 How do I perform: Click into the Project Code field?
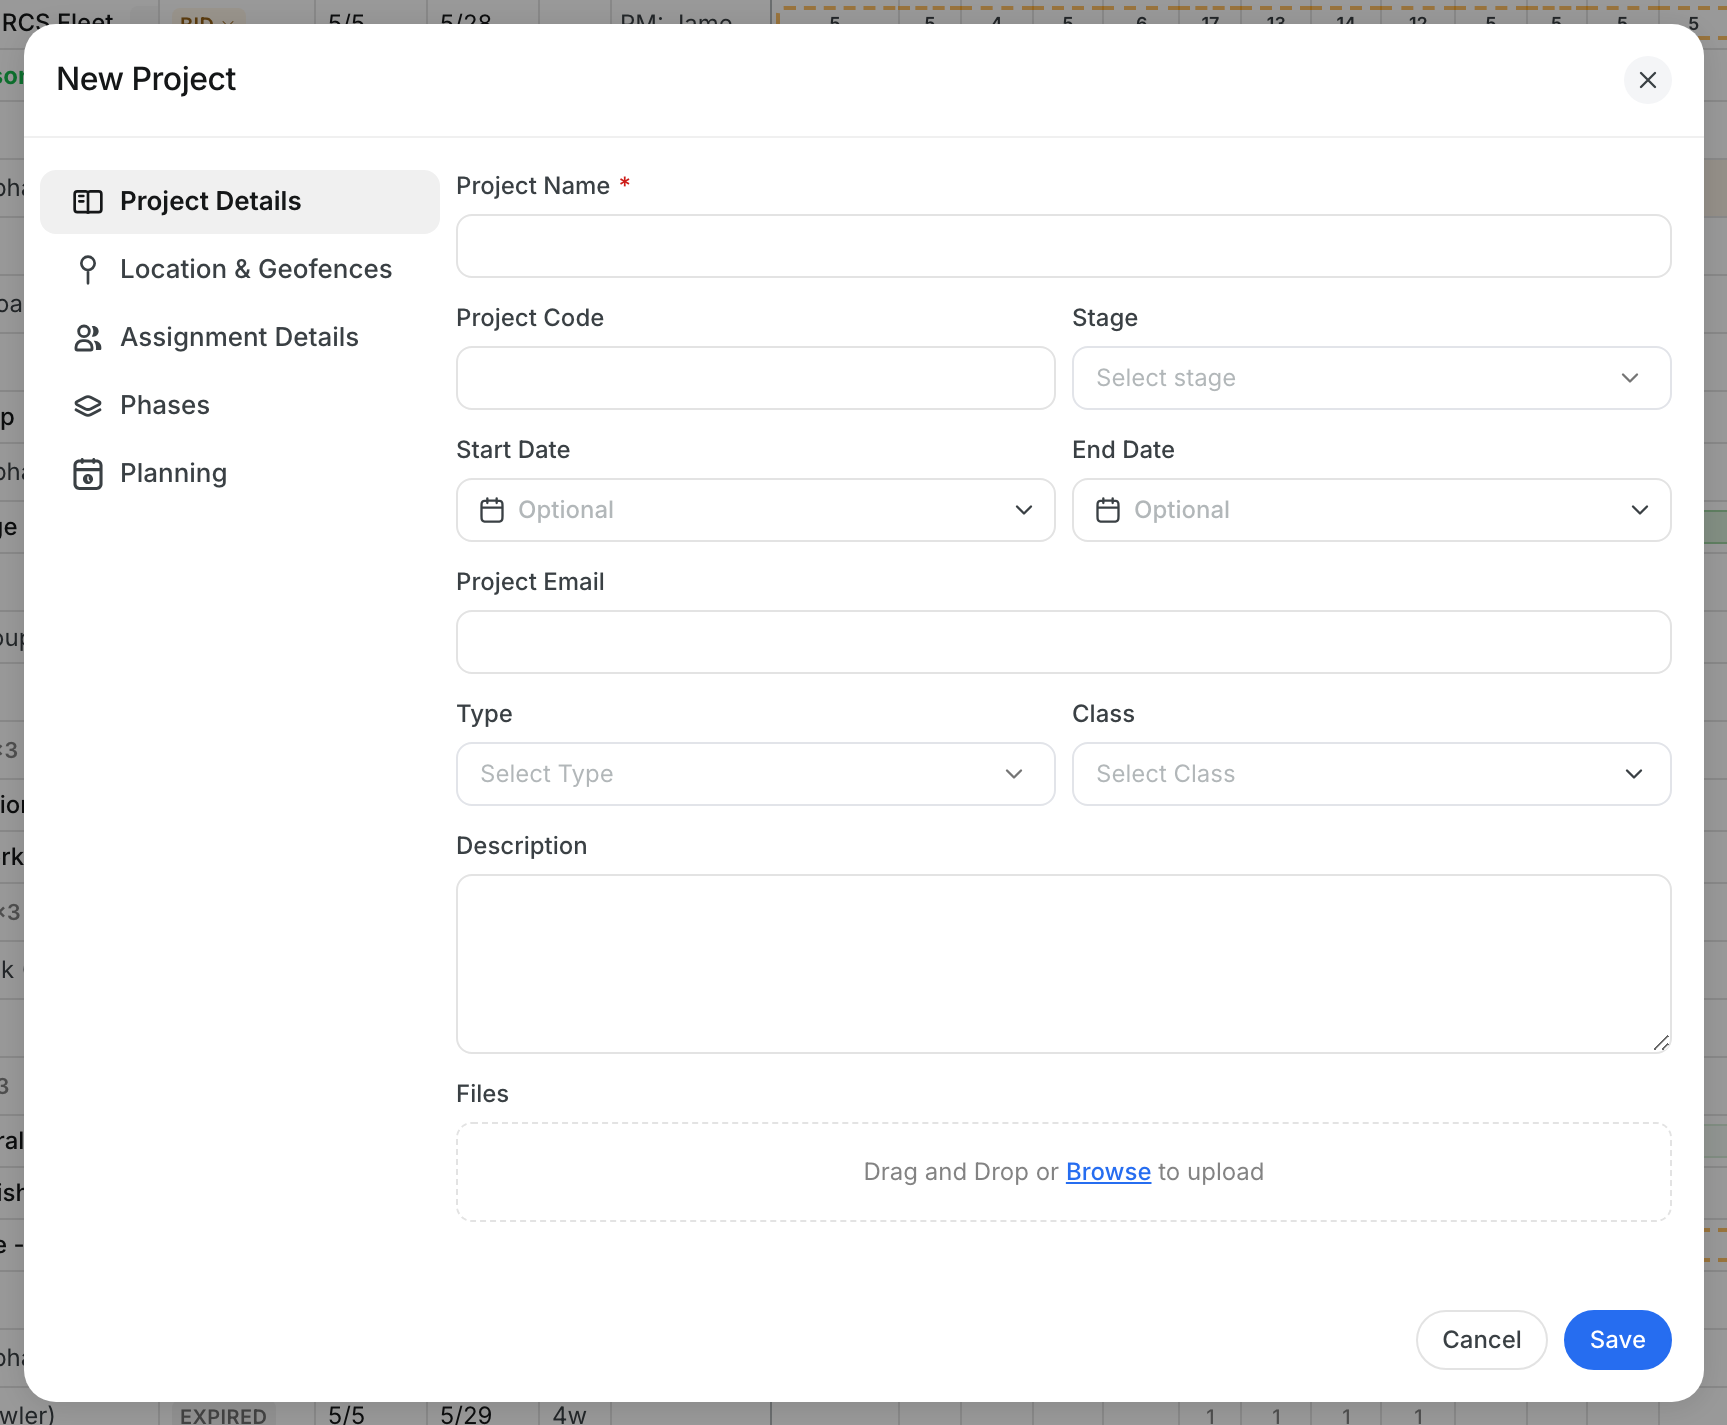point(755,378)
